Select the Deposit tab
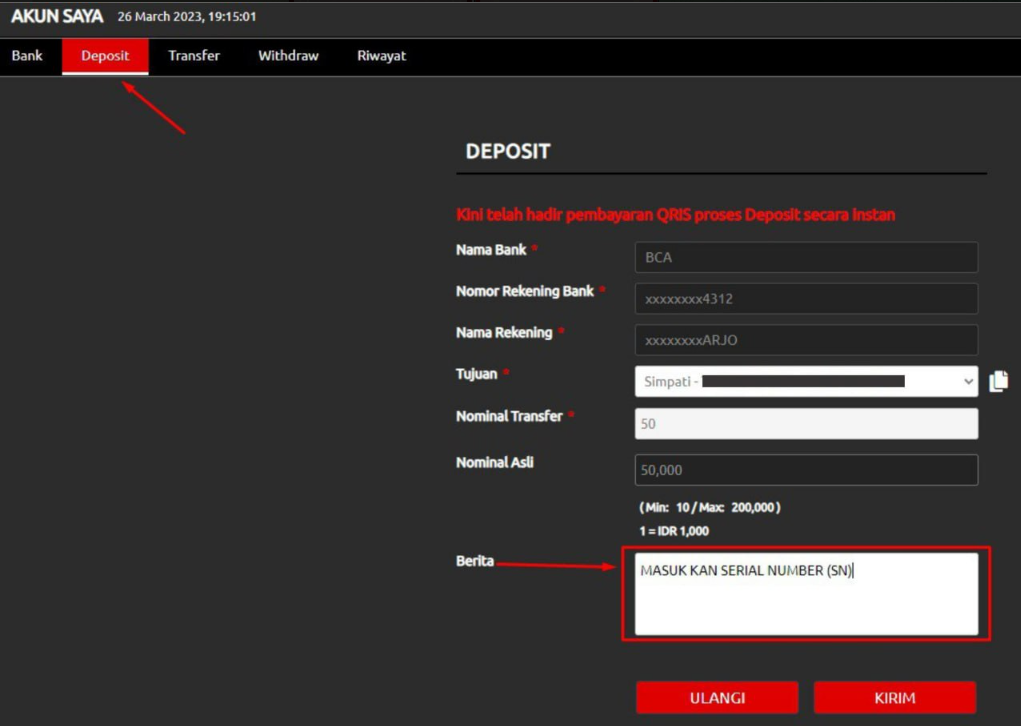Screen dimensions: 1021x726 pyautogui.click(x=105, y=56)
